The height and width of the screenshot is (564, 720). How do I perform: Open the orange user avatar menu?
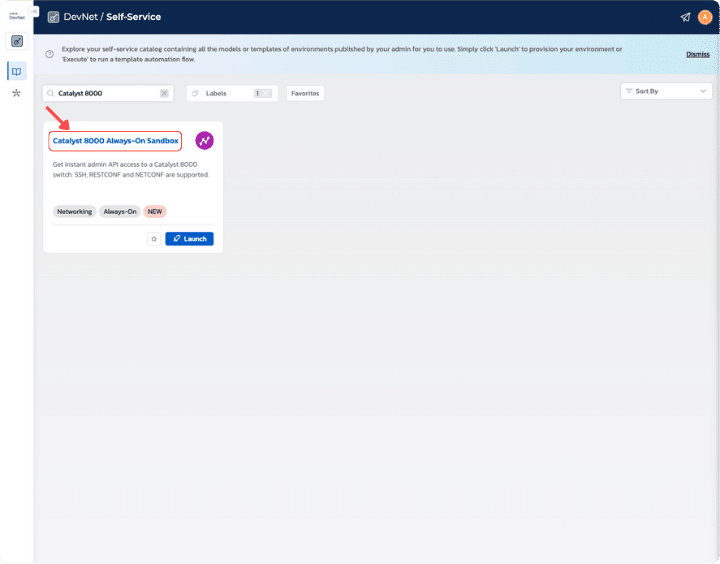pyautogui.click(x=705, y=17)
